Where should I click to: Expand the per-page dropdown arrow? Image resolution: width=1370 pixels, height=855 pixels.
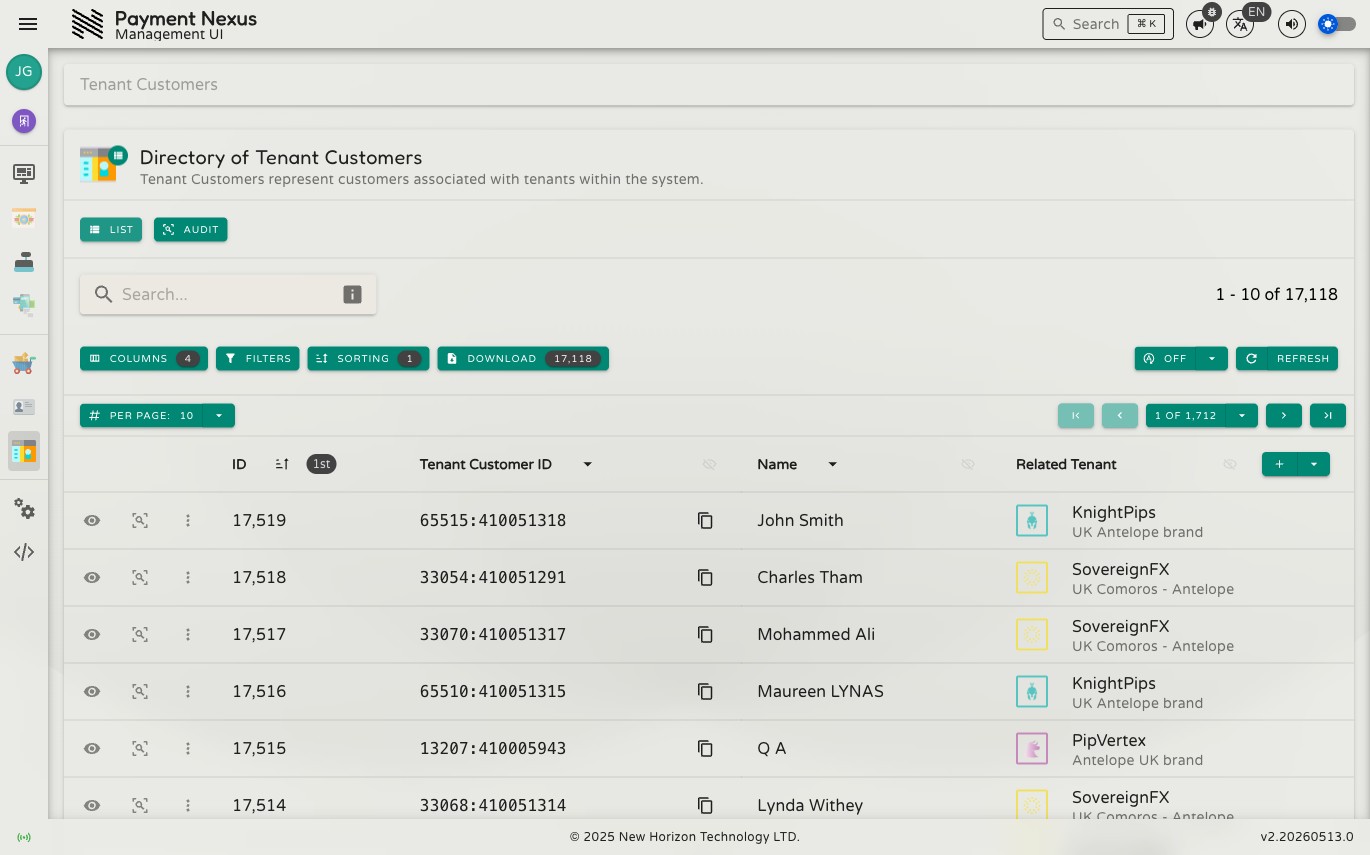point(219,415)
